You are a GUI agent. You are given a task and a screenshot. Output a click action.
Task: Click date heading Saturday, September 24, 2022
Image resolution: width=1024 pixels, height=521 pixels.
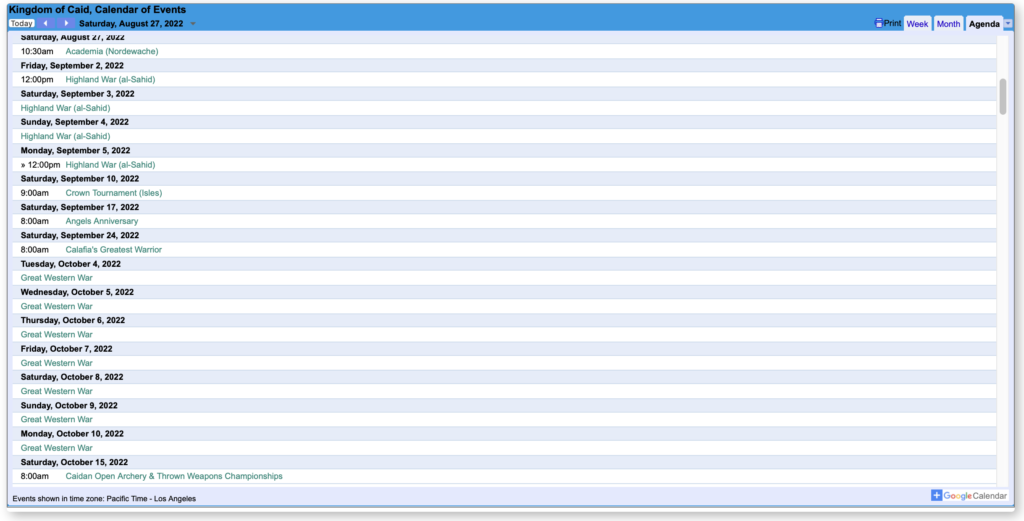click(x=80, y=235)
